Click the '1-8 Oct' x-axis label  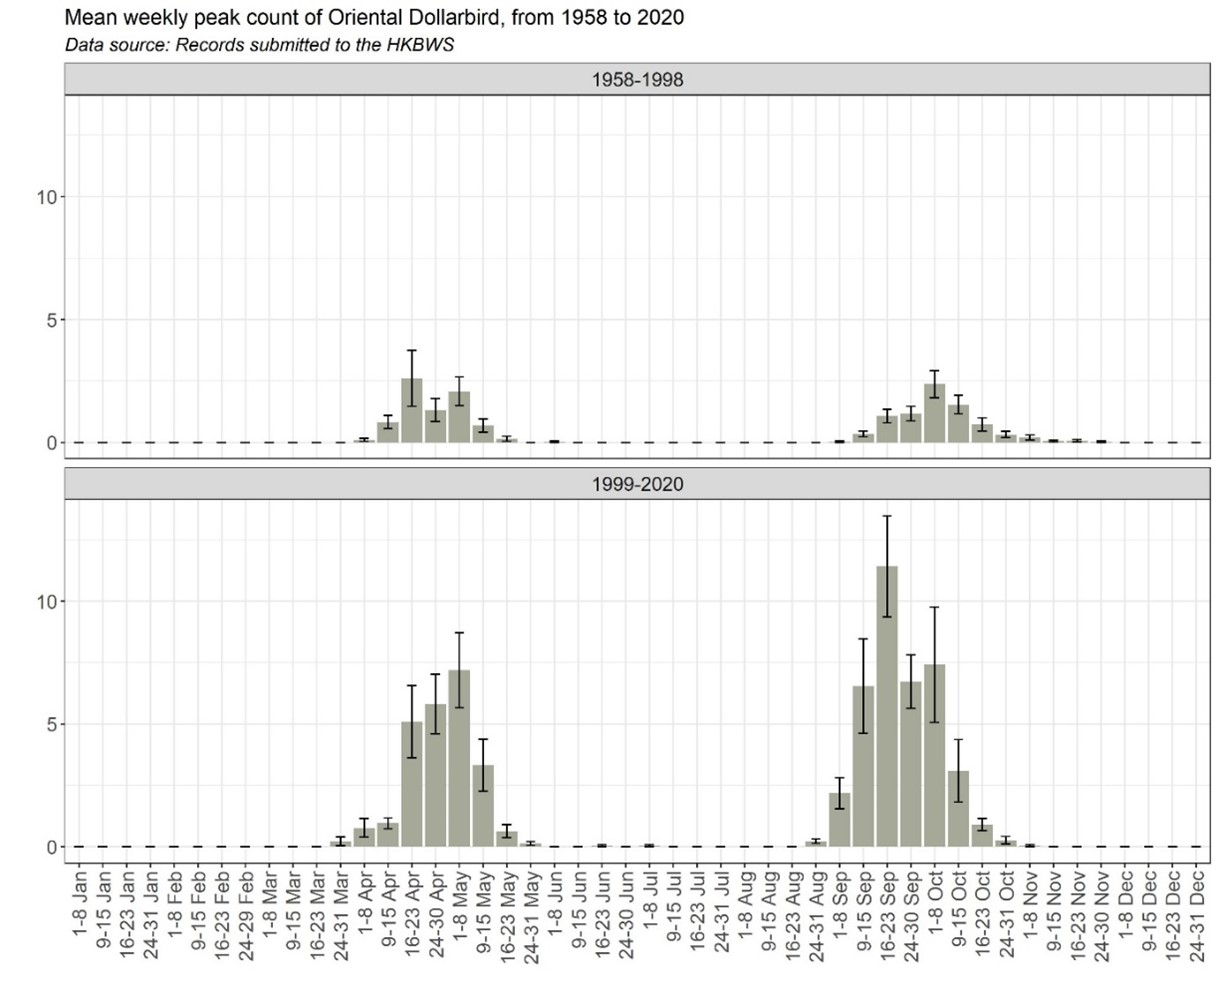point(935,900)
